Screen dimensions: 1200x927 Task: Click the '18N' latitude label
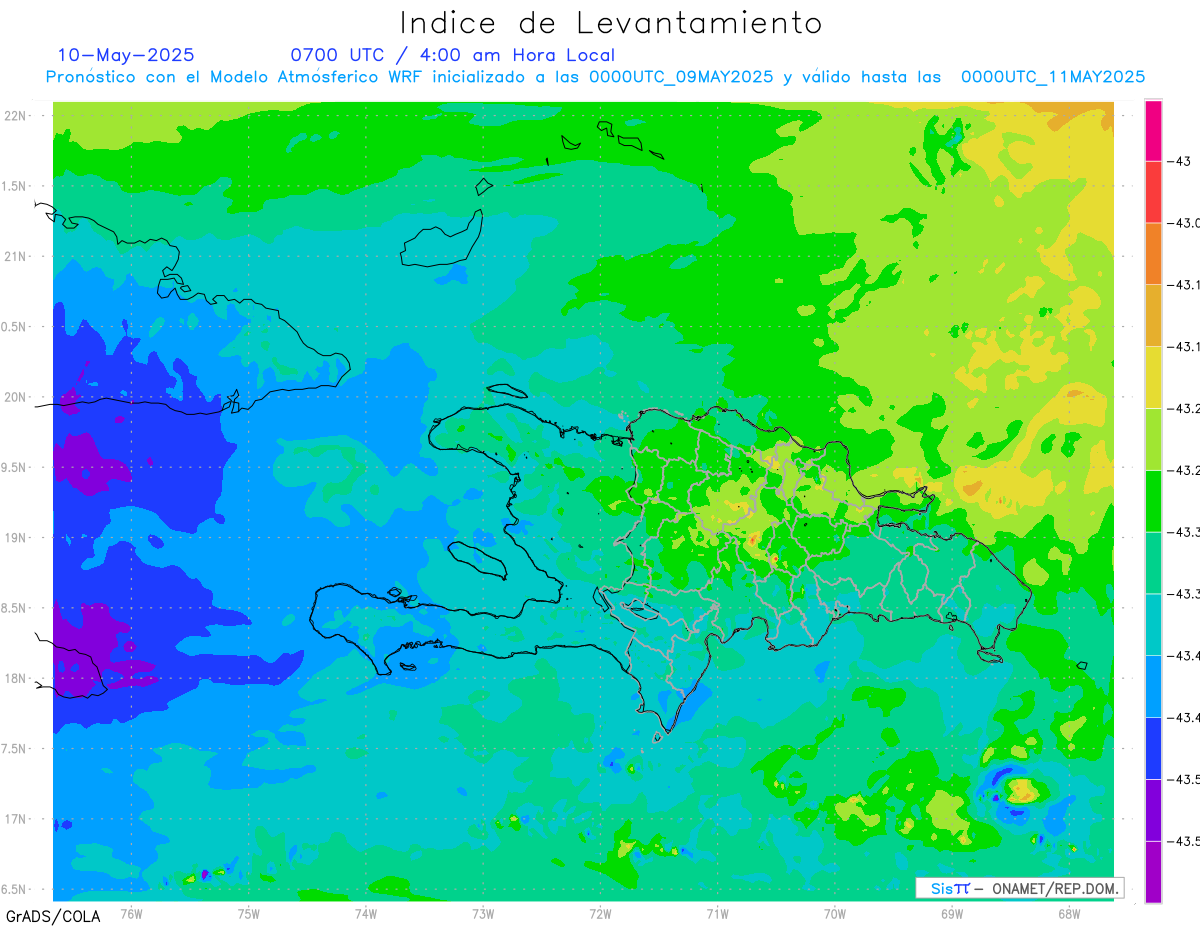coord(15,678)
